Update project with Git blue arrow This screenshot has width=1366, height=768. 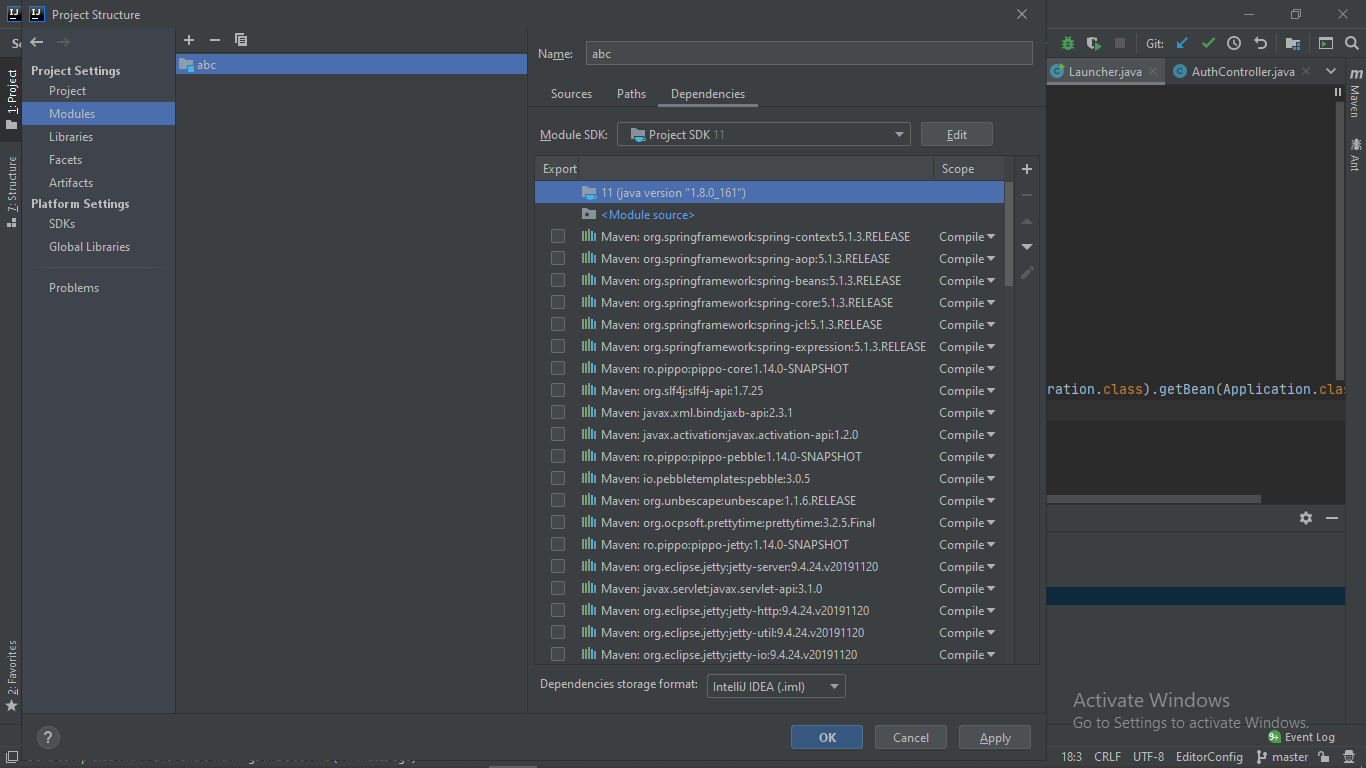(x=1182, y=43)
